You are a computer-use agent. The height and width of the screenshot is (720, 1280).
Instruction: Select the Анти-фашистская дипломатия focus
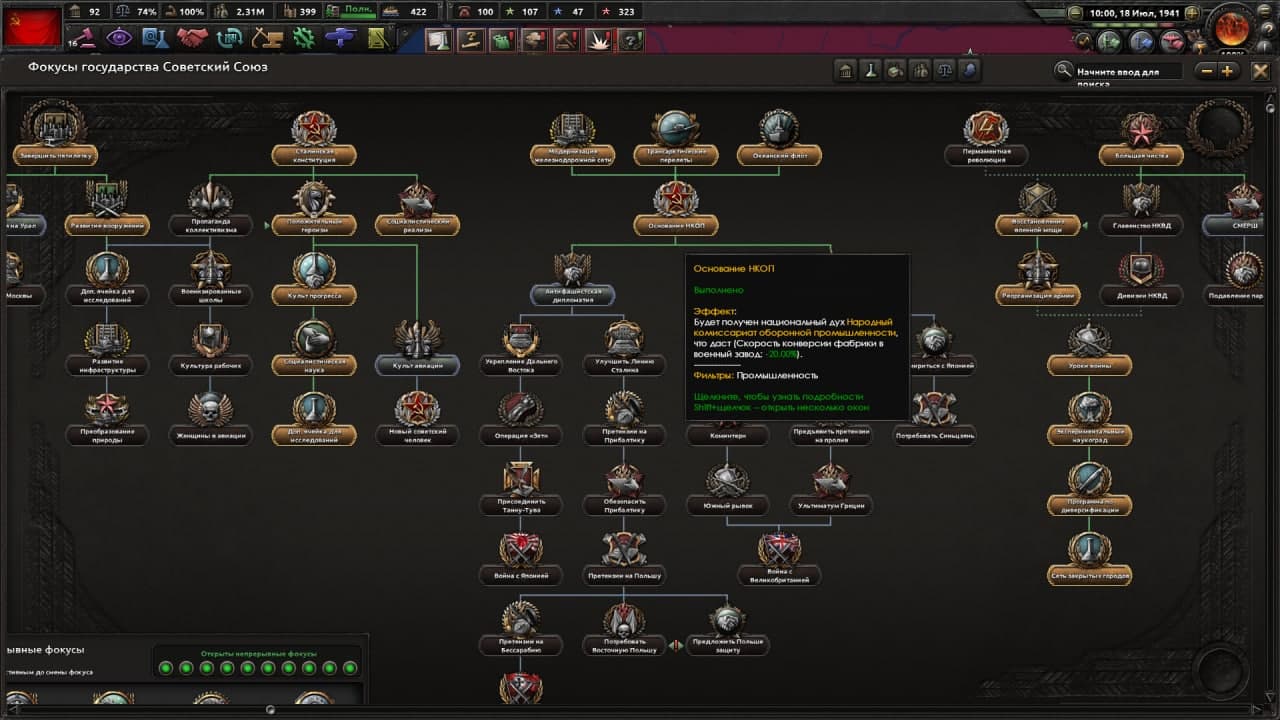573,278
